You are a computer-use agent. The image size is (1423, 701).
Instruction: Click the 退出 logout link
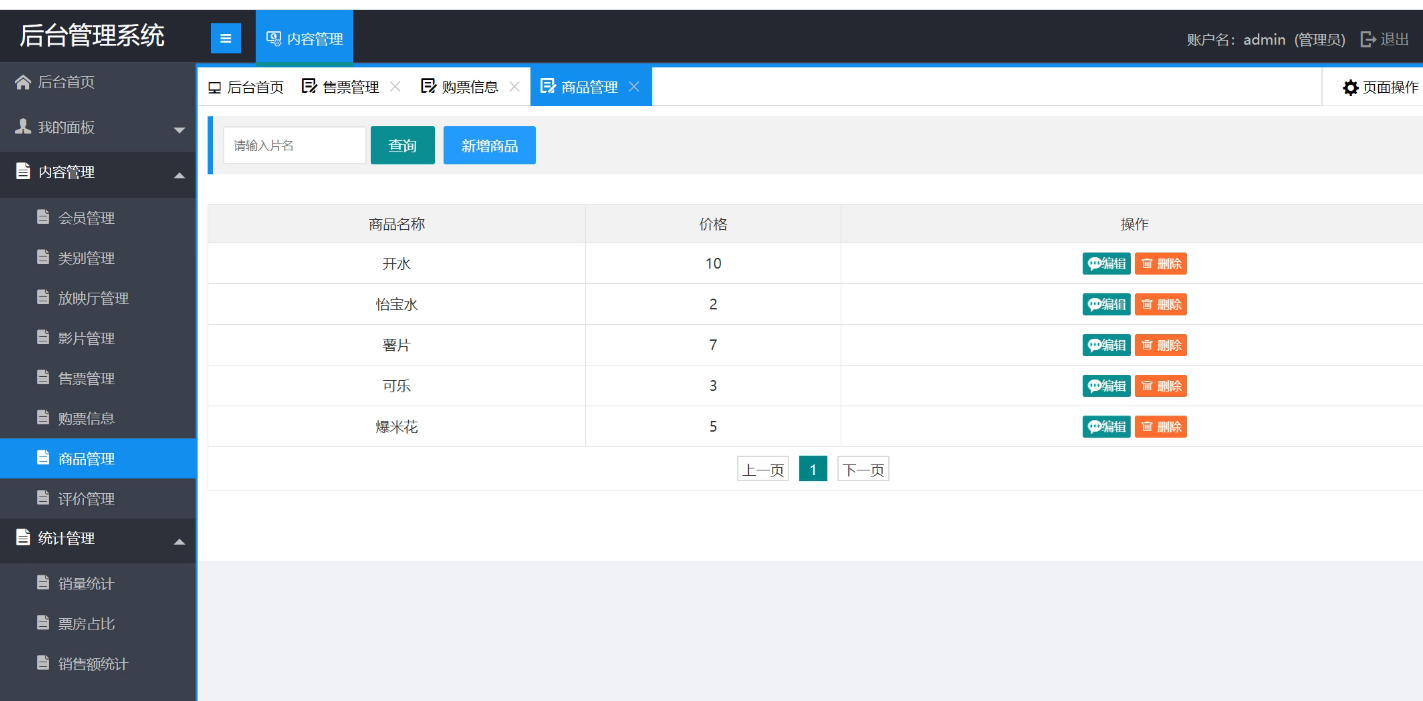[x=1385, y=39]
